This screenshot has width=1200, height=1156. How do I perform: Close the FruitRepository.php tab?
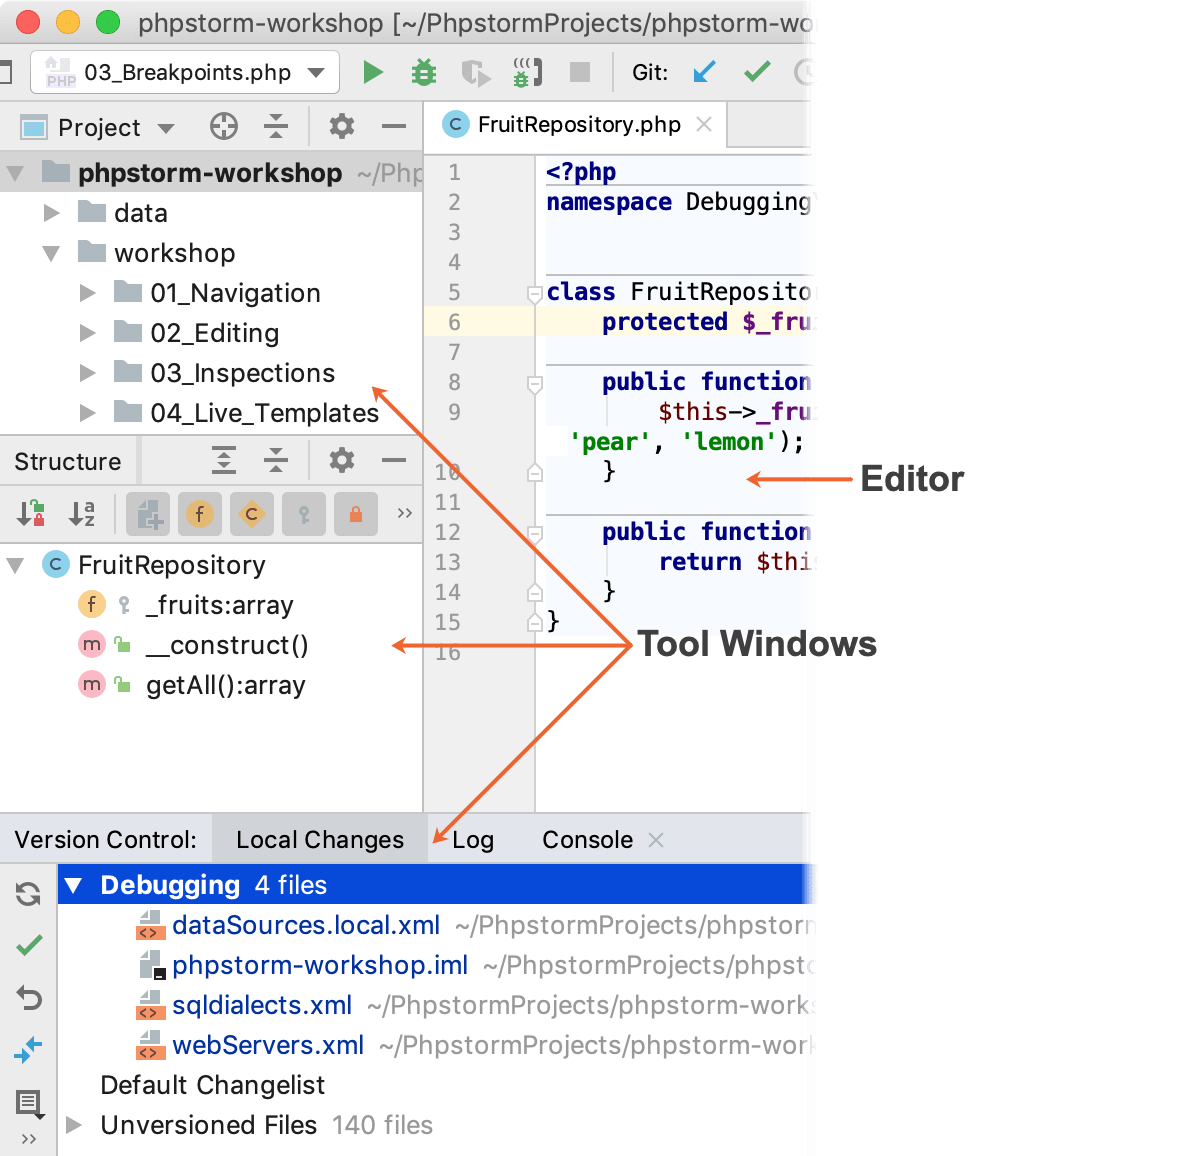[704, 124]
